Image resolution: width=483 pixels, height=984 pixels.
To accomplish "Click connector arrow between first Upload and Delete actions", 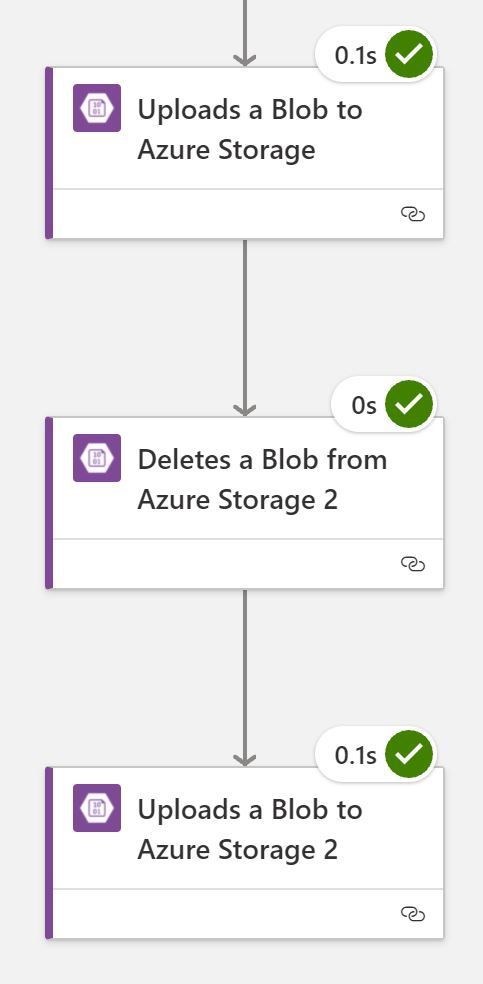I will (245, 328).
